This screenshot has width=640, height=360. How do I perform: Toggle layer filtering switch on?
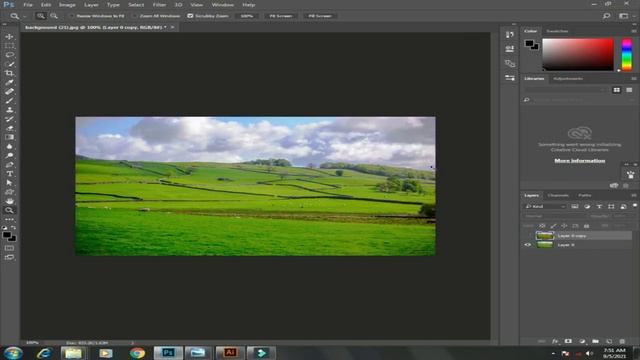[x=635, y=206]
